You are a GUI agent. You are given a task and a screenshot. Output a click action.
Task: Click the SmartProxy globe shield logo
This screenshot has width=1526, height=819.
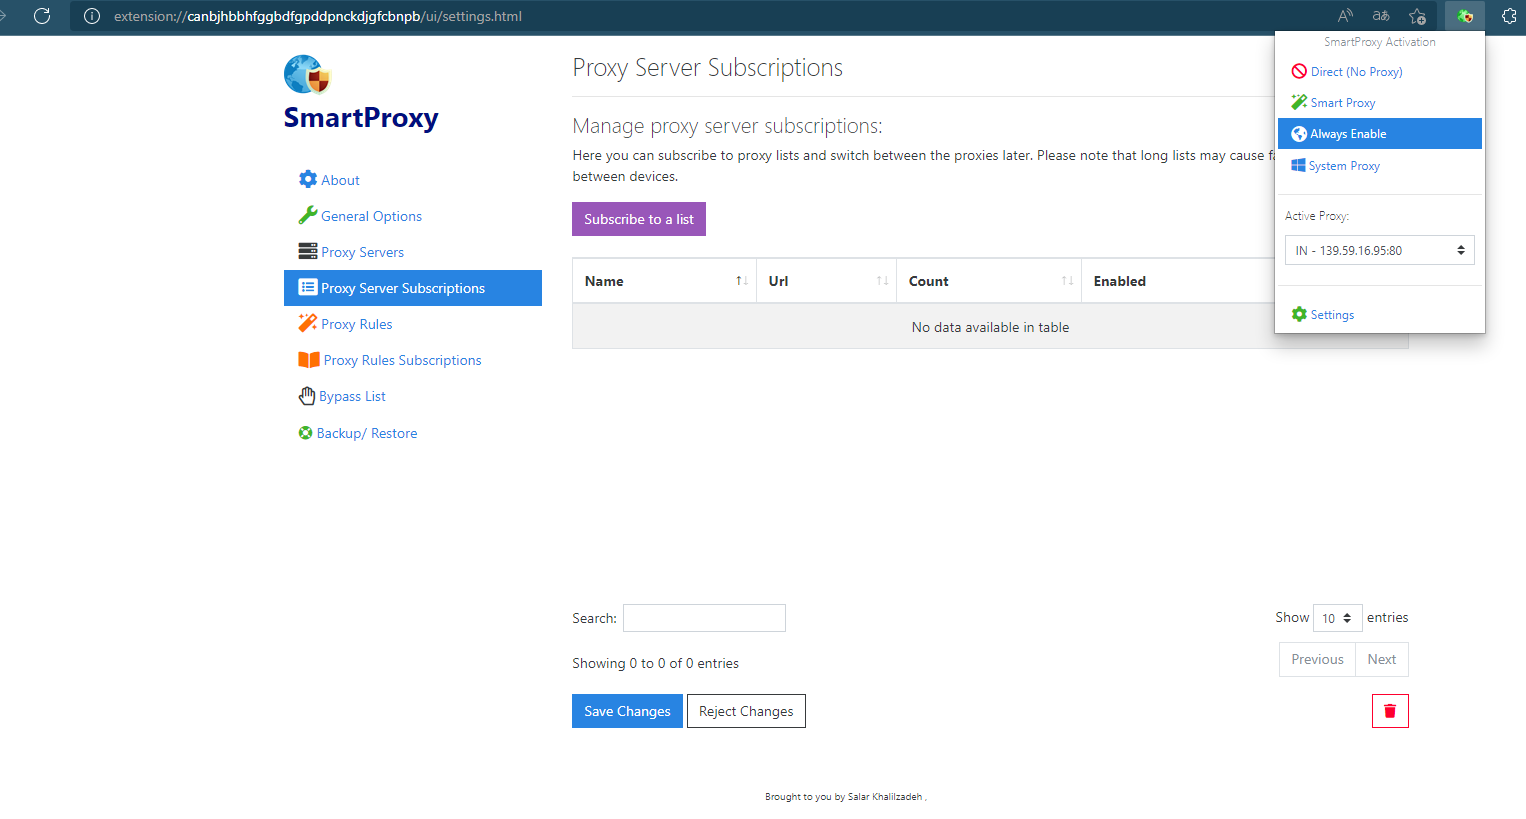point(307,75)
